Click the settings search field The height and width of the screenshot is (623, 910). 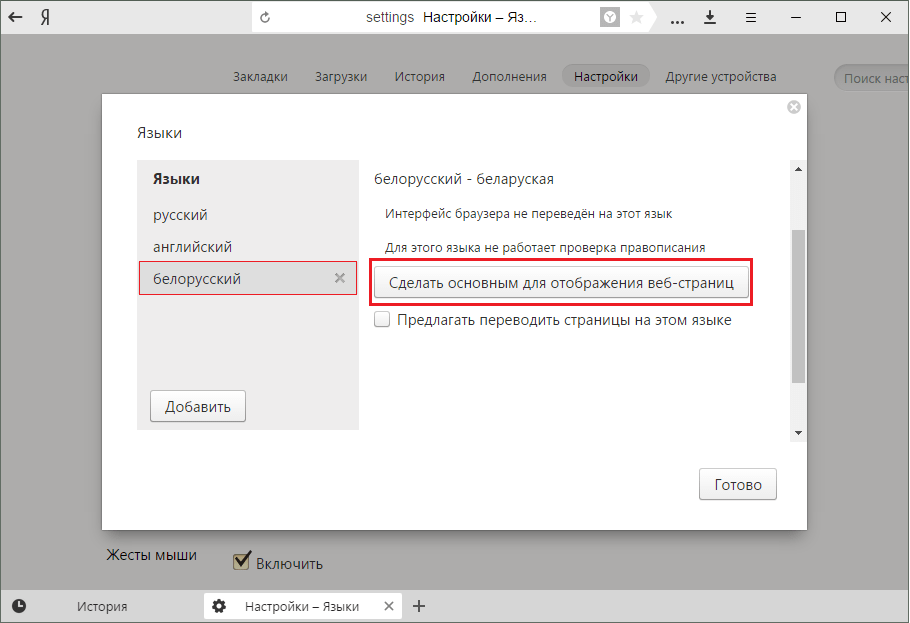point(872,78)
